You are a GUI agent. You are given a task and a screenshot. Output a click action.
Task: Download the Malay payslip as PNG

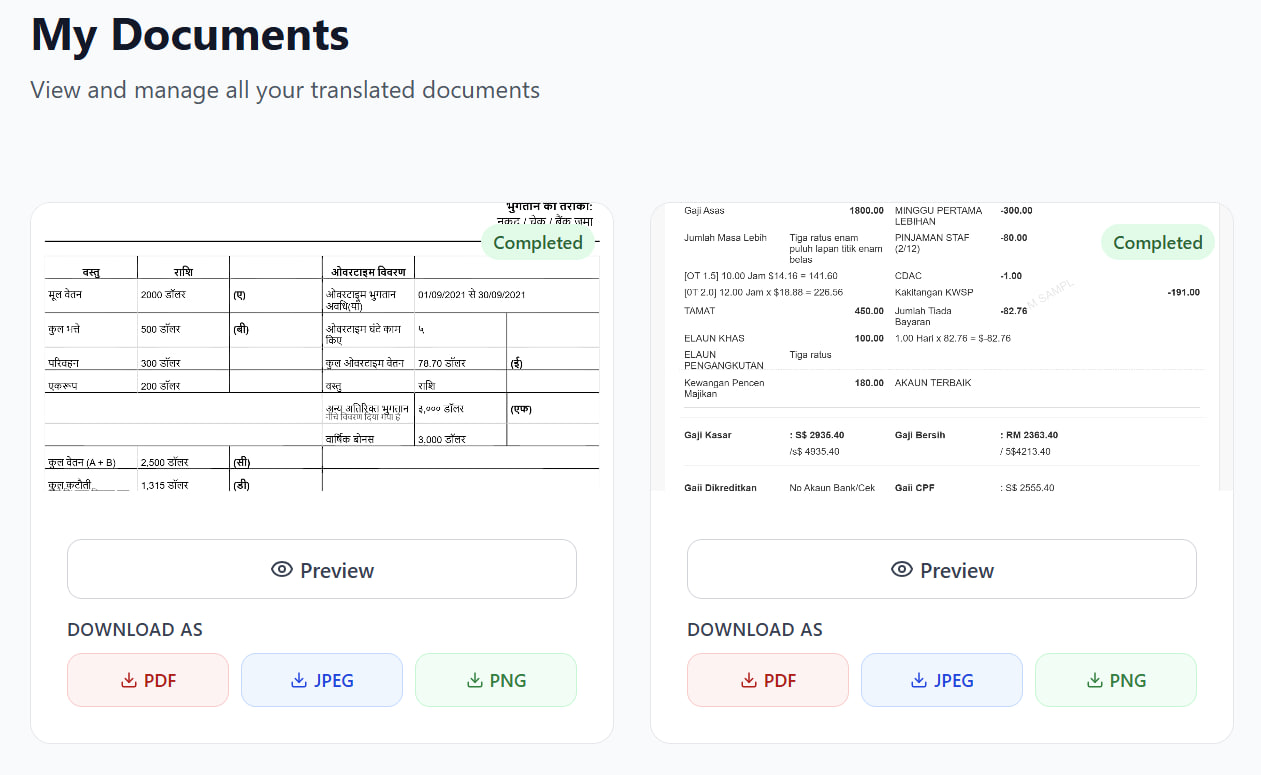pos(1116,680)
